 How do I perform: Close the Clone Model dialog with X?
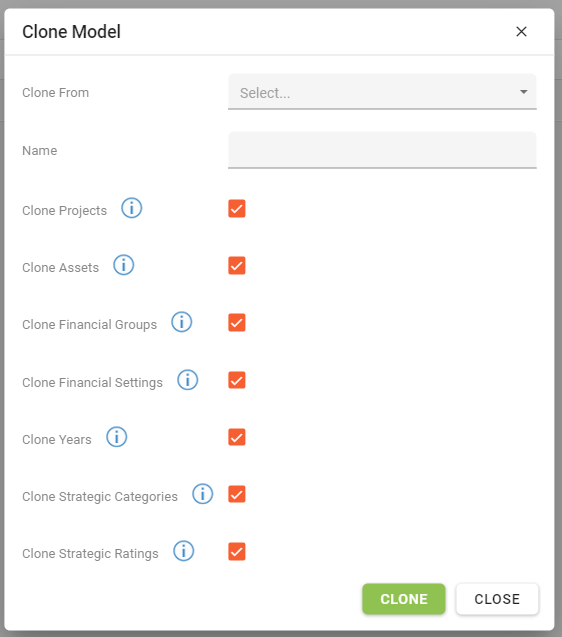tap(521, 31)
